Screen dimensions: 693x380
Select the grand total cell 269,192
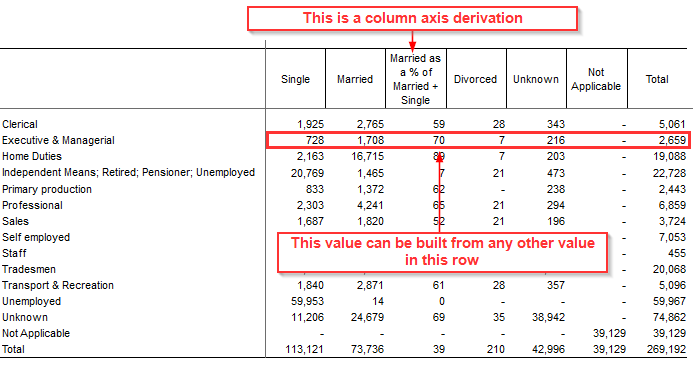coord(666,350)
